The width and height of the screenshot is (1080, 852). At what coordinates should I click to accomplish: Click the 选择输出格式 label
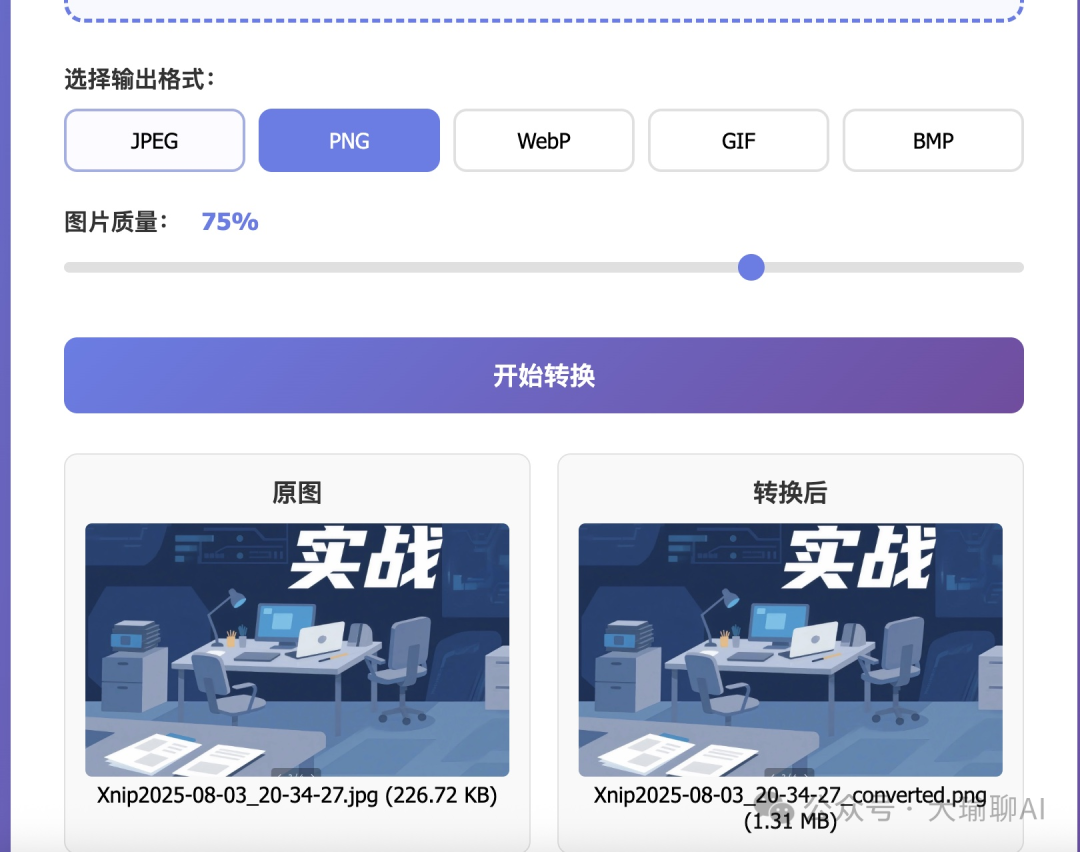140,80
